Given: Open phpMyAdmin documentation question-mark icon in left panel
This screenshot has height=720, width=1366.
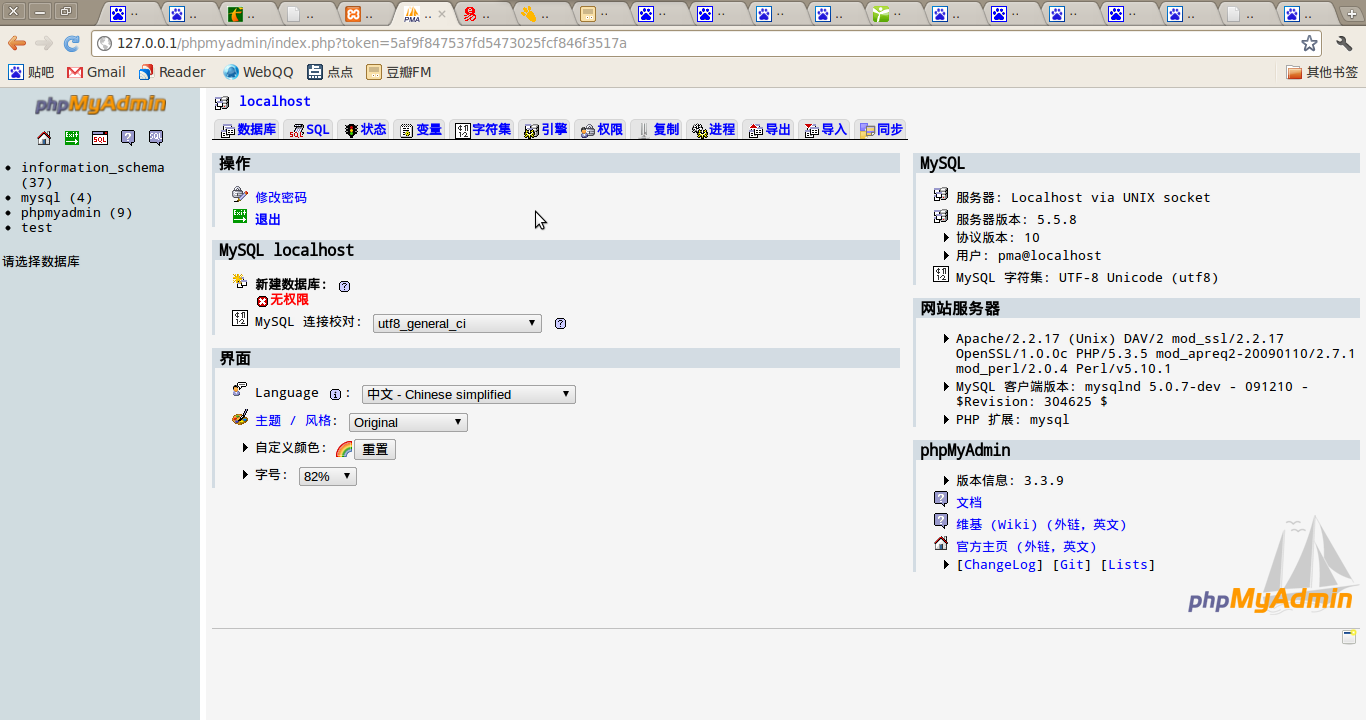Looking at the screenshot, I should point(128,138).
